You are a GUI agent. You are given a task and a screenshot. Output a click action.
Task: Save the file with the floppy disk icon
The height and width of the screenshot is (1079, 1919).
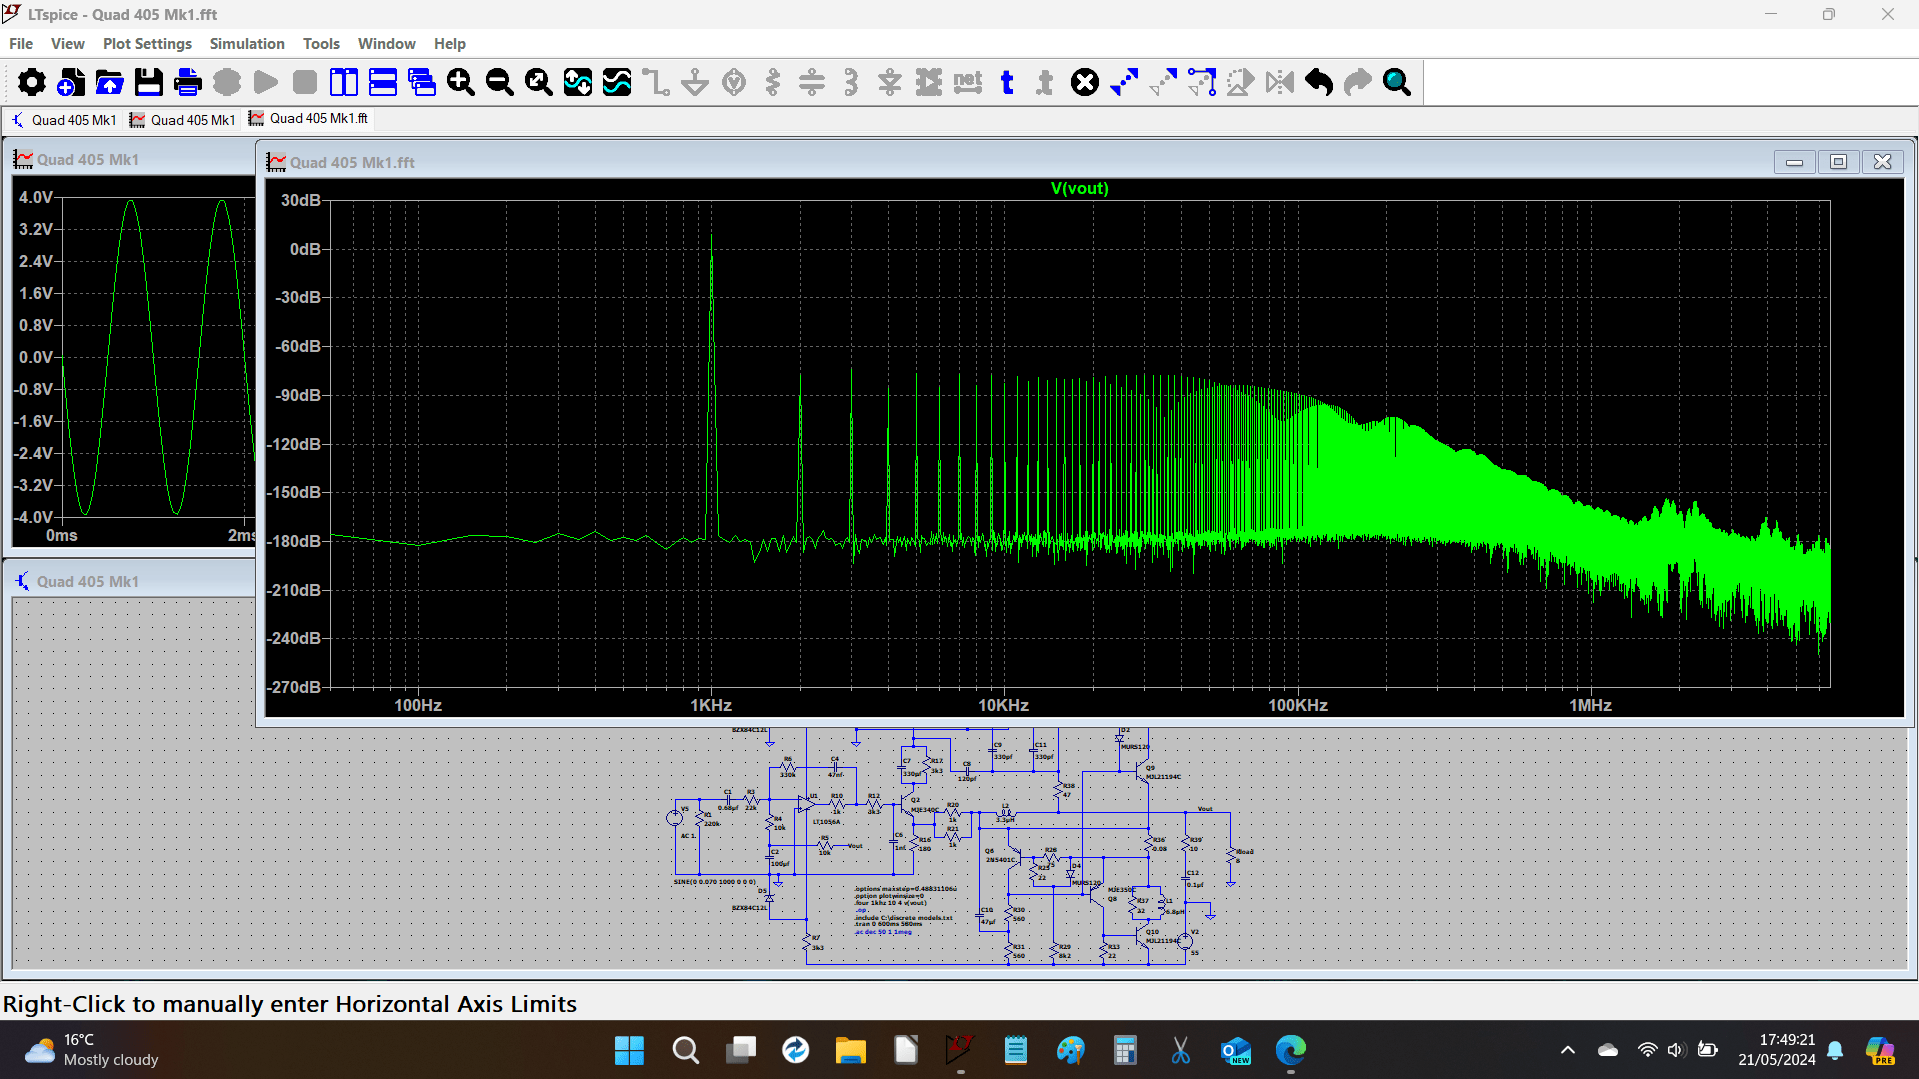pyautogui.click(x=149, y=82)
